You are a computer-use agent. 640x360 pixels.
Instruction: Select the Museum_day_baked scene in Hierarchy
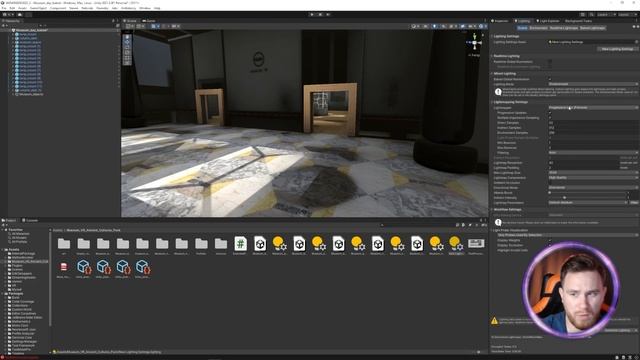pyautogui.click(x=33, y=30)
